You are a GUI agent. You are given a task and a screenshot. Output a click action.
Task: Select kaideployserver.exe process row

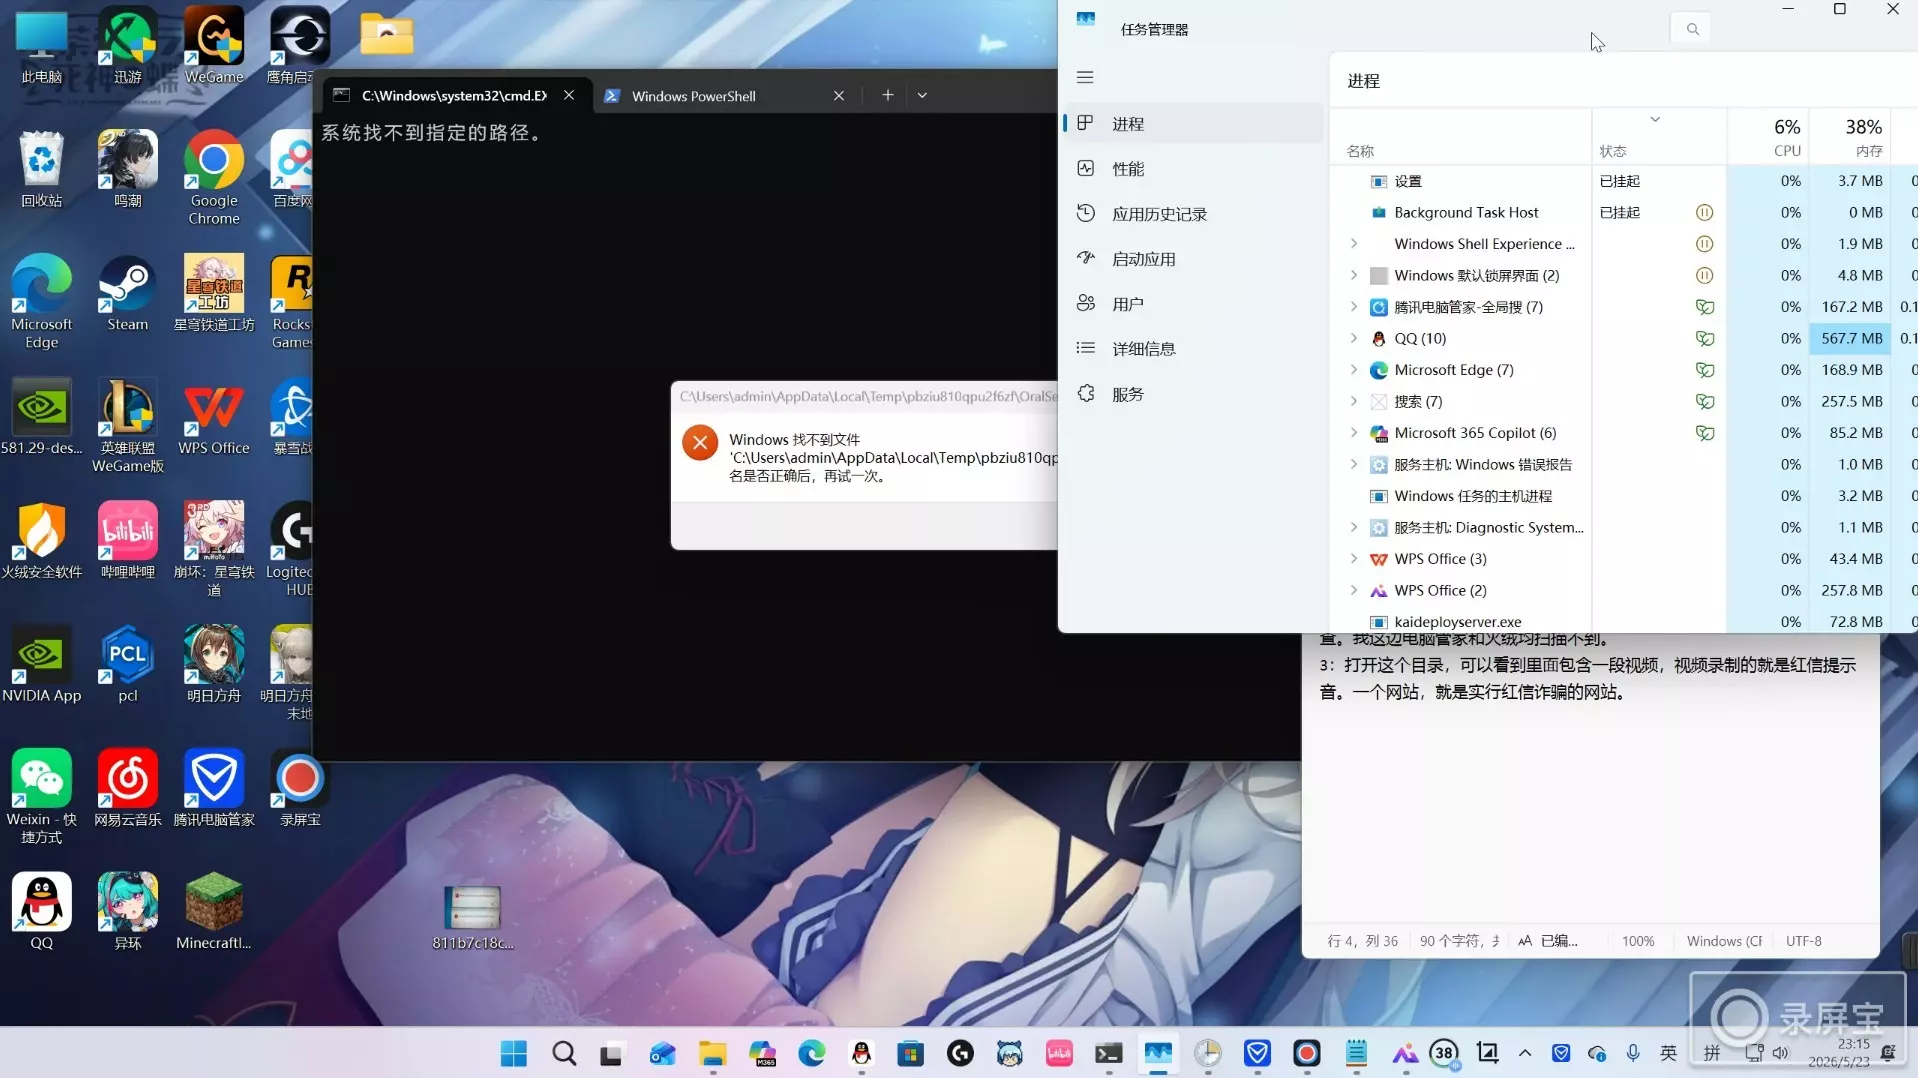point(1624,621)
